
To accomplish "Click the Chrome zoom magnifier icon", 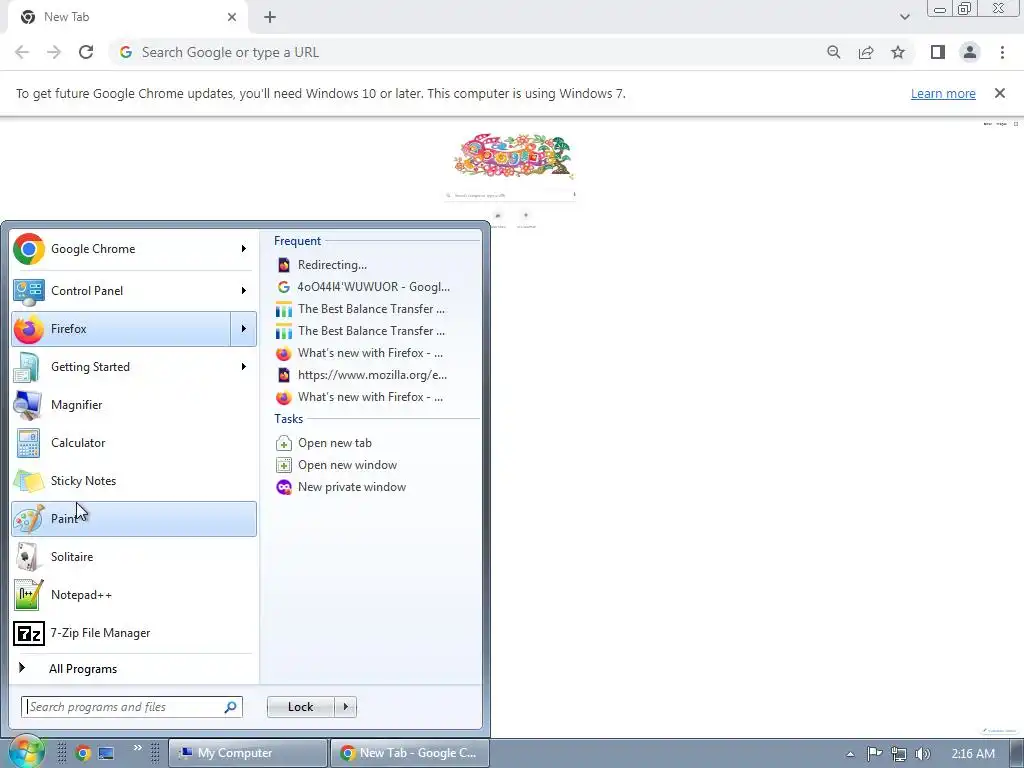I will click(x=833, y=52).
